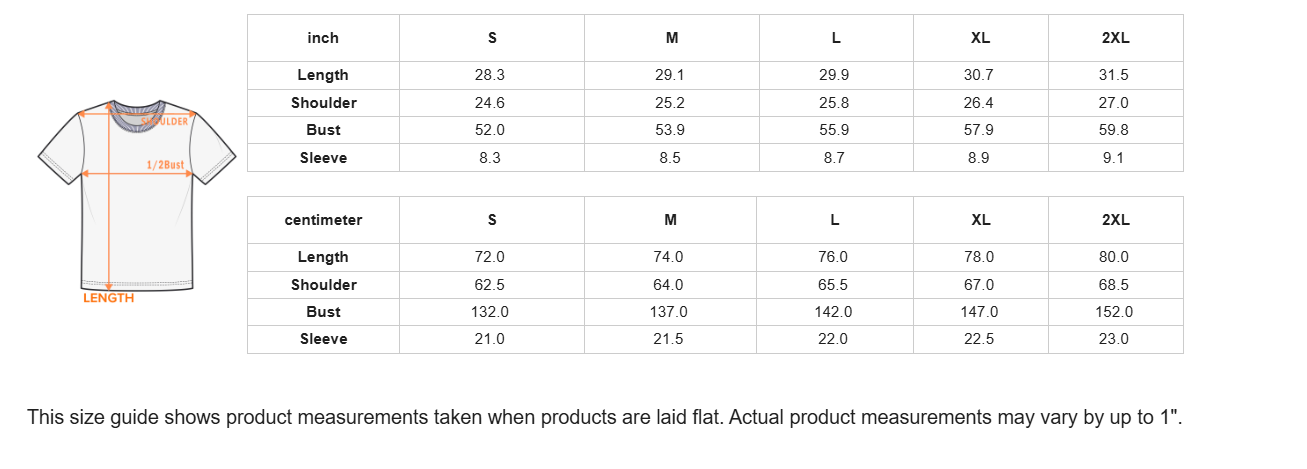Click the 28.3 Length value for size S
The height and width of the screenshot is (469, 1307).
click(x=490, y=75)
